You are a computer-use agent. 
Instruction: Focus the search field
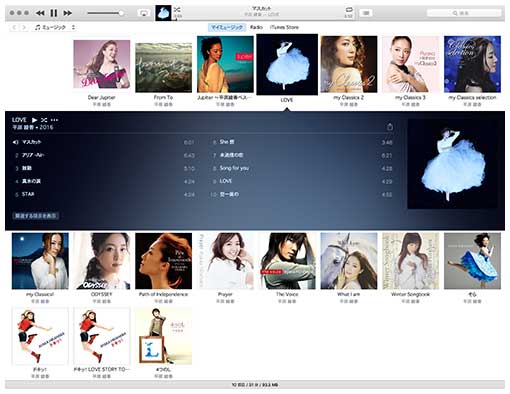coord(464,13)
